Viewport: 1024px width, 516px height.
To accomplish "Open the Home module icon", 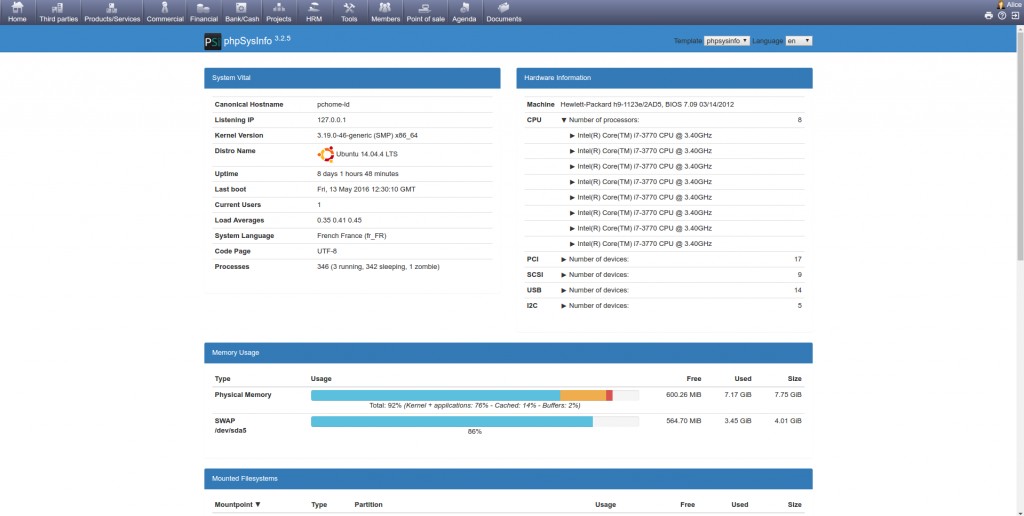I will pyautogui.click(x=17, y=12).
